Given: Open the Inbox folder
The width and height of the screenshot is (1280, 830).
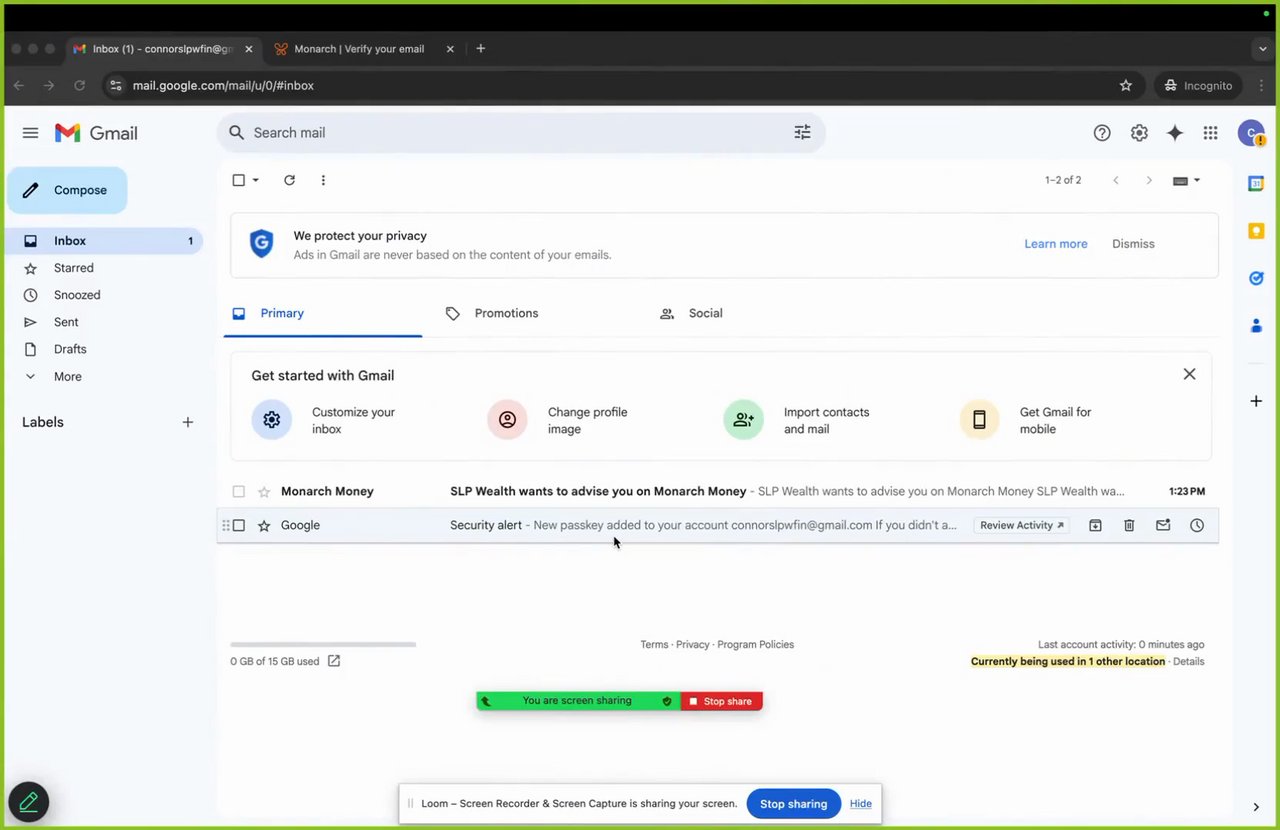Looking at the screenshot, I should tap(103, 241).
